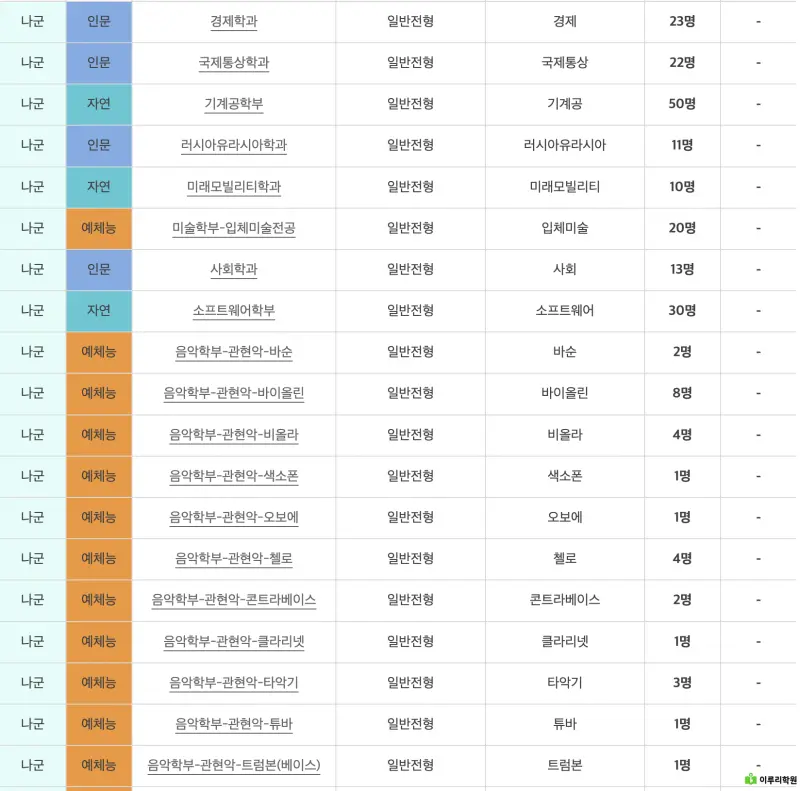
Task: Open the 소프트웨어학부 link
Action: 234,311
